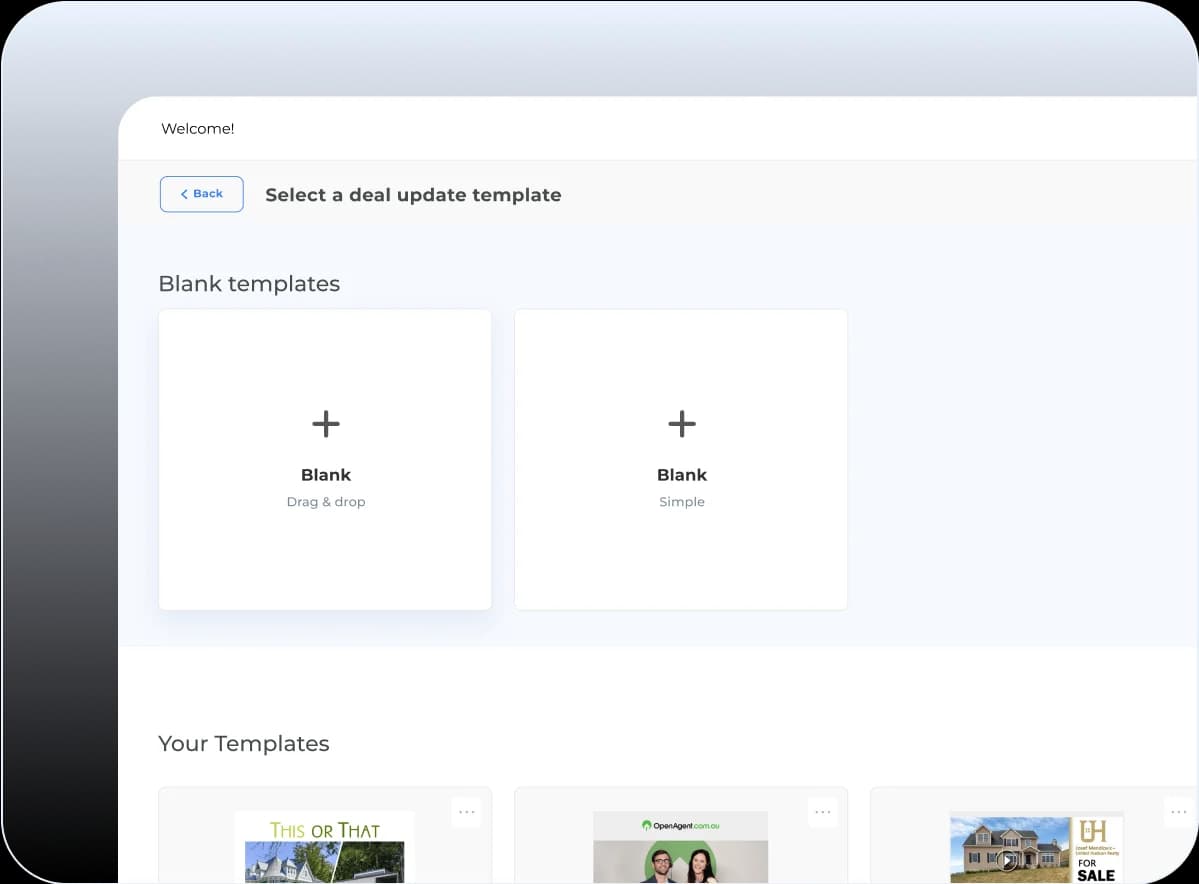Click the 'Welcome!' header text
The image size is (1199, 884).
(x=198, y=129)
